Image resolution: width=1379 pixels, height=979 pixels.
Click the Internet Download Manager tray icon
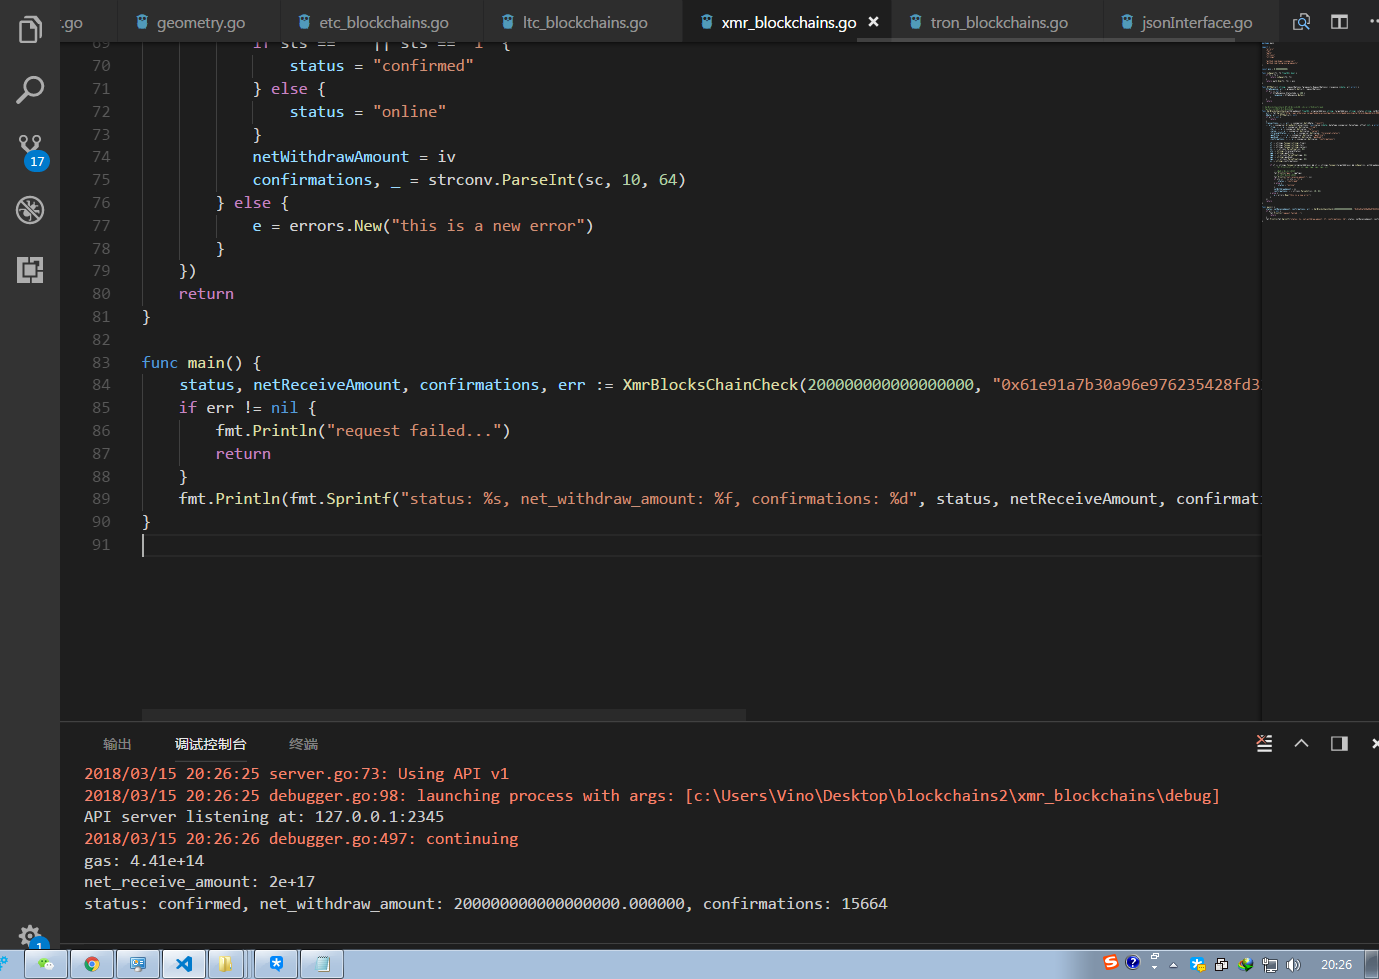tap(1245, 965)
